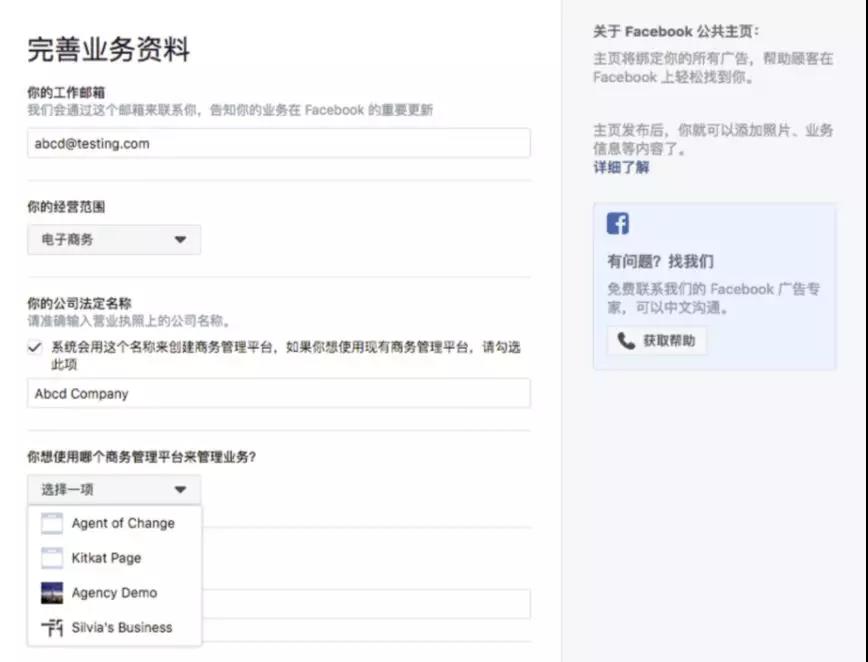Screen dimensions: 868x662
Task: Click the 你的经营范围 label
Action: point(66,207)
